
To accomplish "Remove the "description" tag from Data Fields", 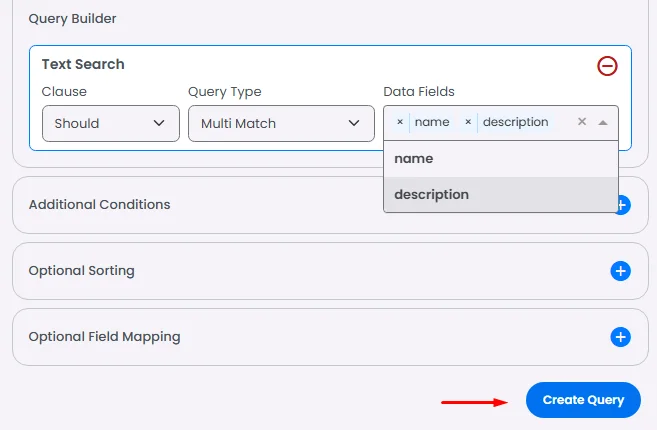I will tap(468, 122).
